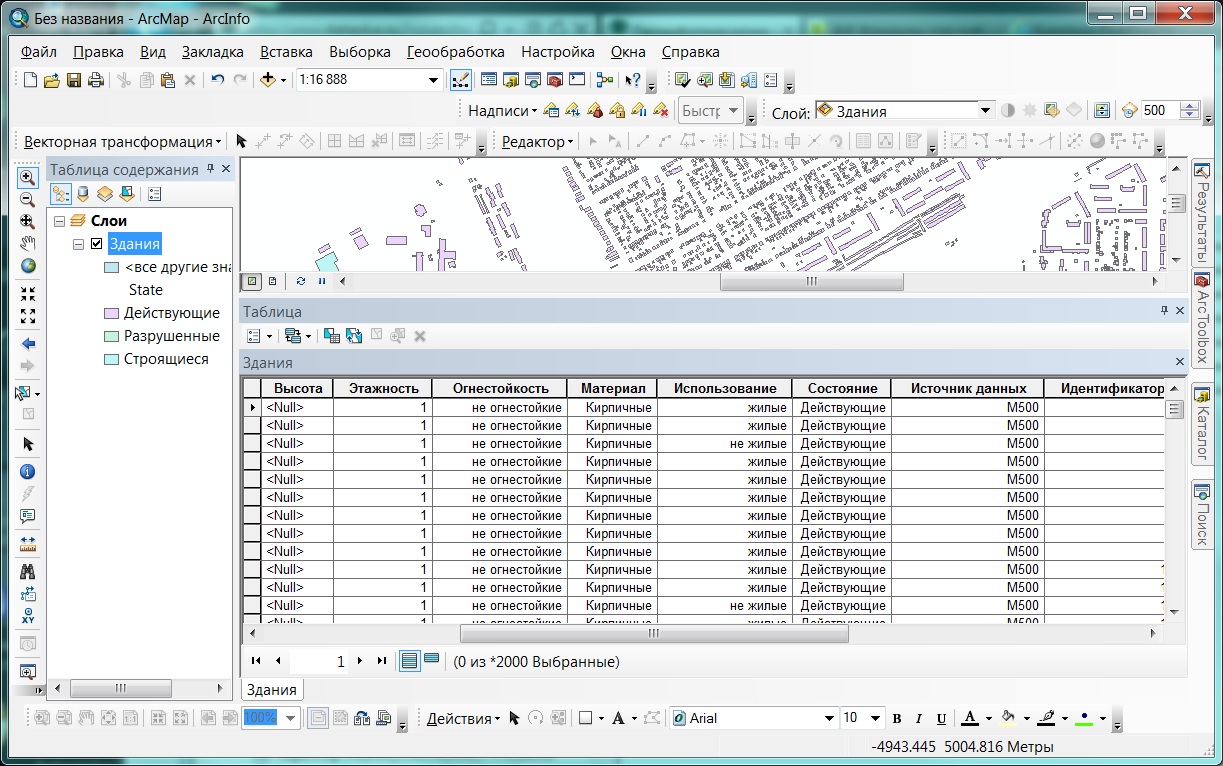This screenshot has height=766, width=1223.
Task: Open the Результаты side panel tab
Action: 1202,213
